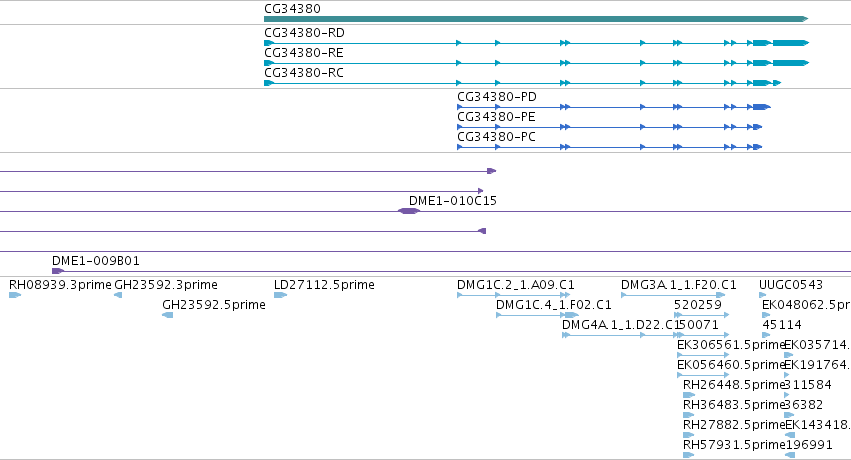Click the CG34380-RC transcript label
This screenshot has height=460, width=851.
pos(303,73)
